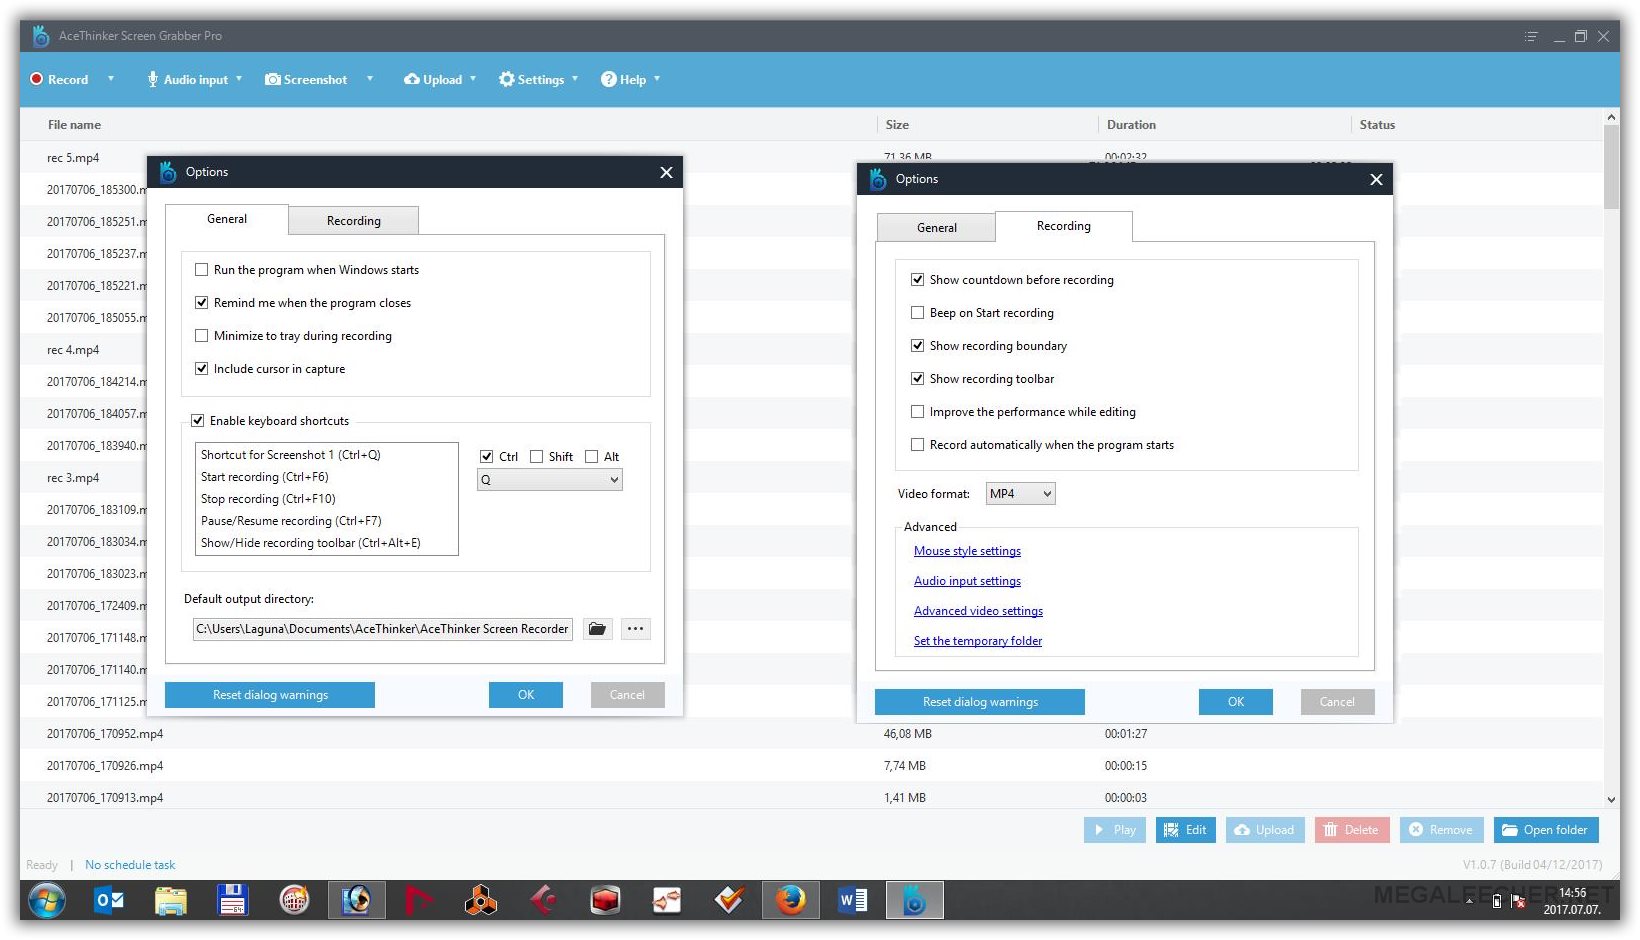Click OK in the Options dialog with Video format
Image resolution: width=1640 pixels, height=940 pixels.
tap(1236, 702)
